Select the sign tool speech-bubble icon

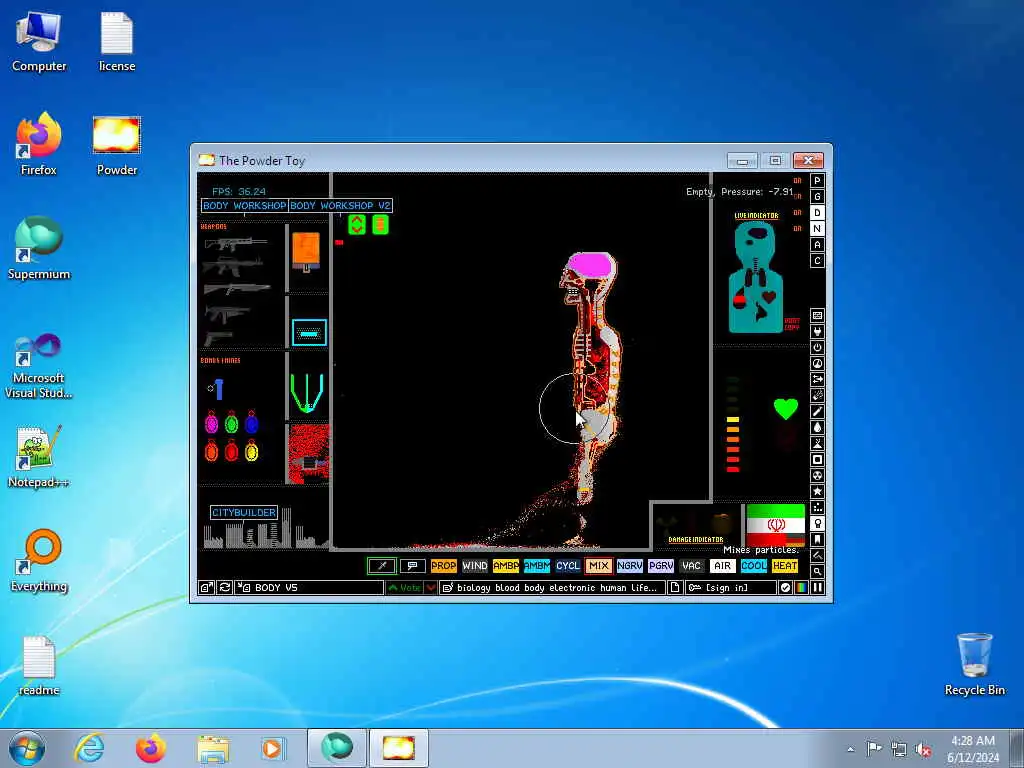tap(413, 566)
